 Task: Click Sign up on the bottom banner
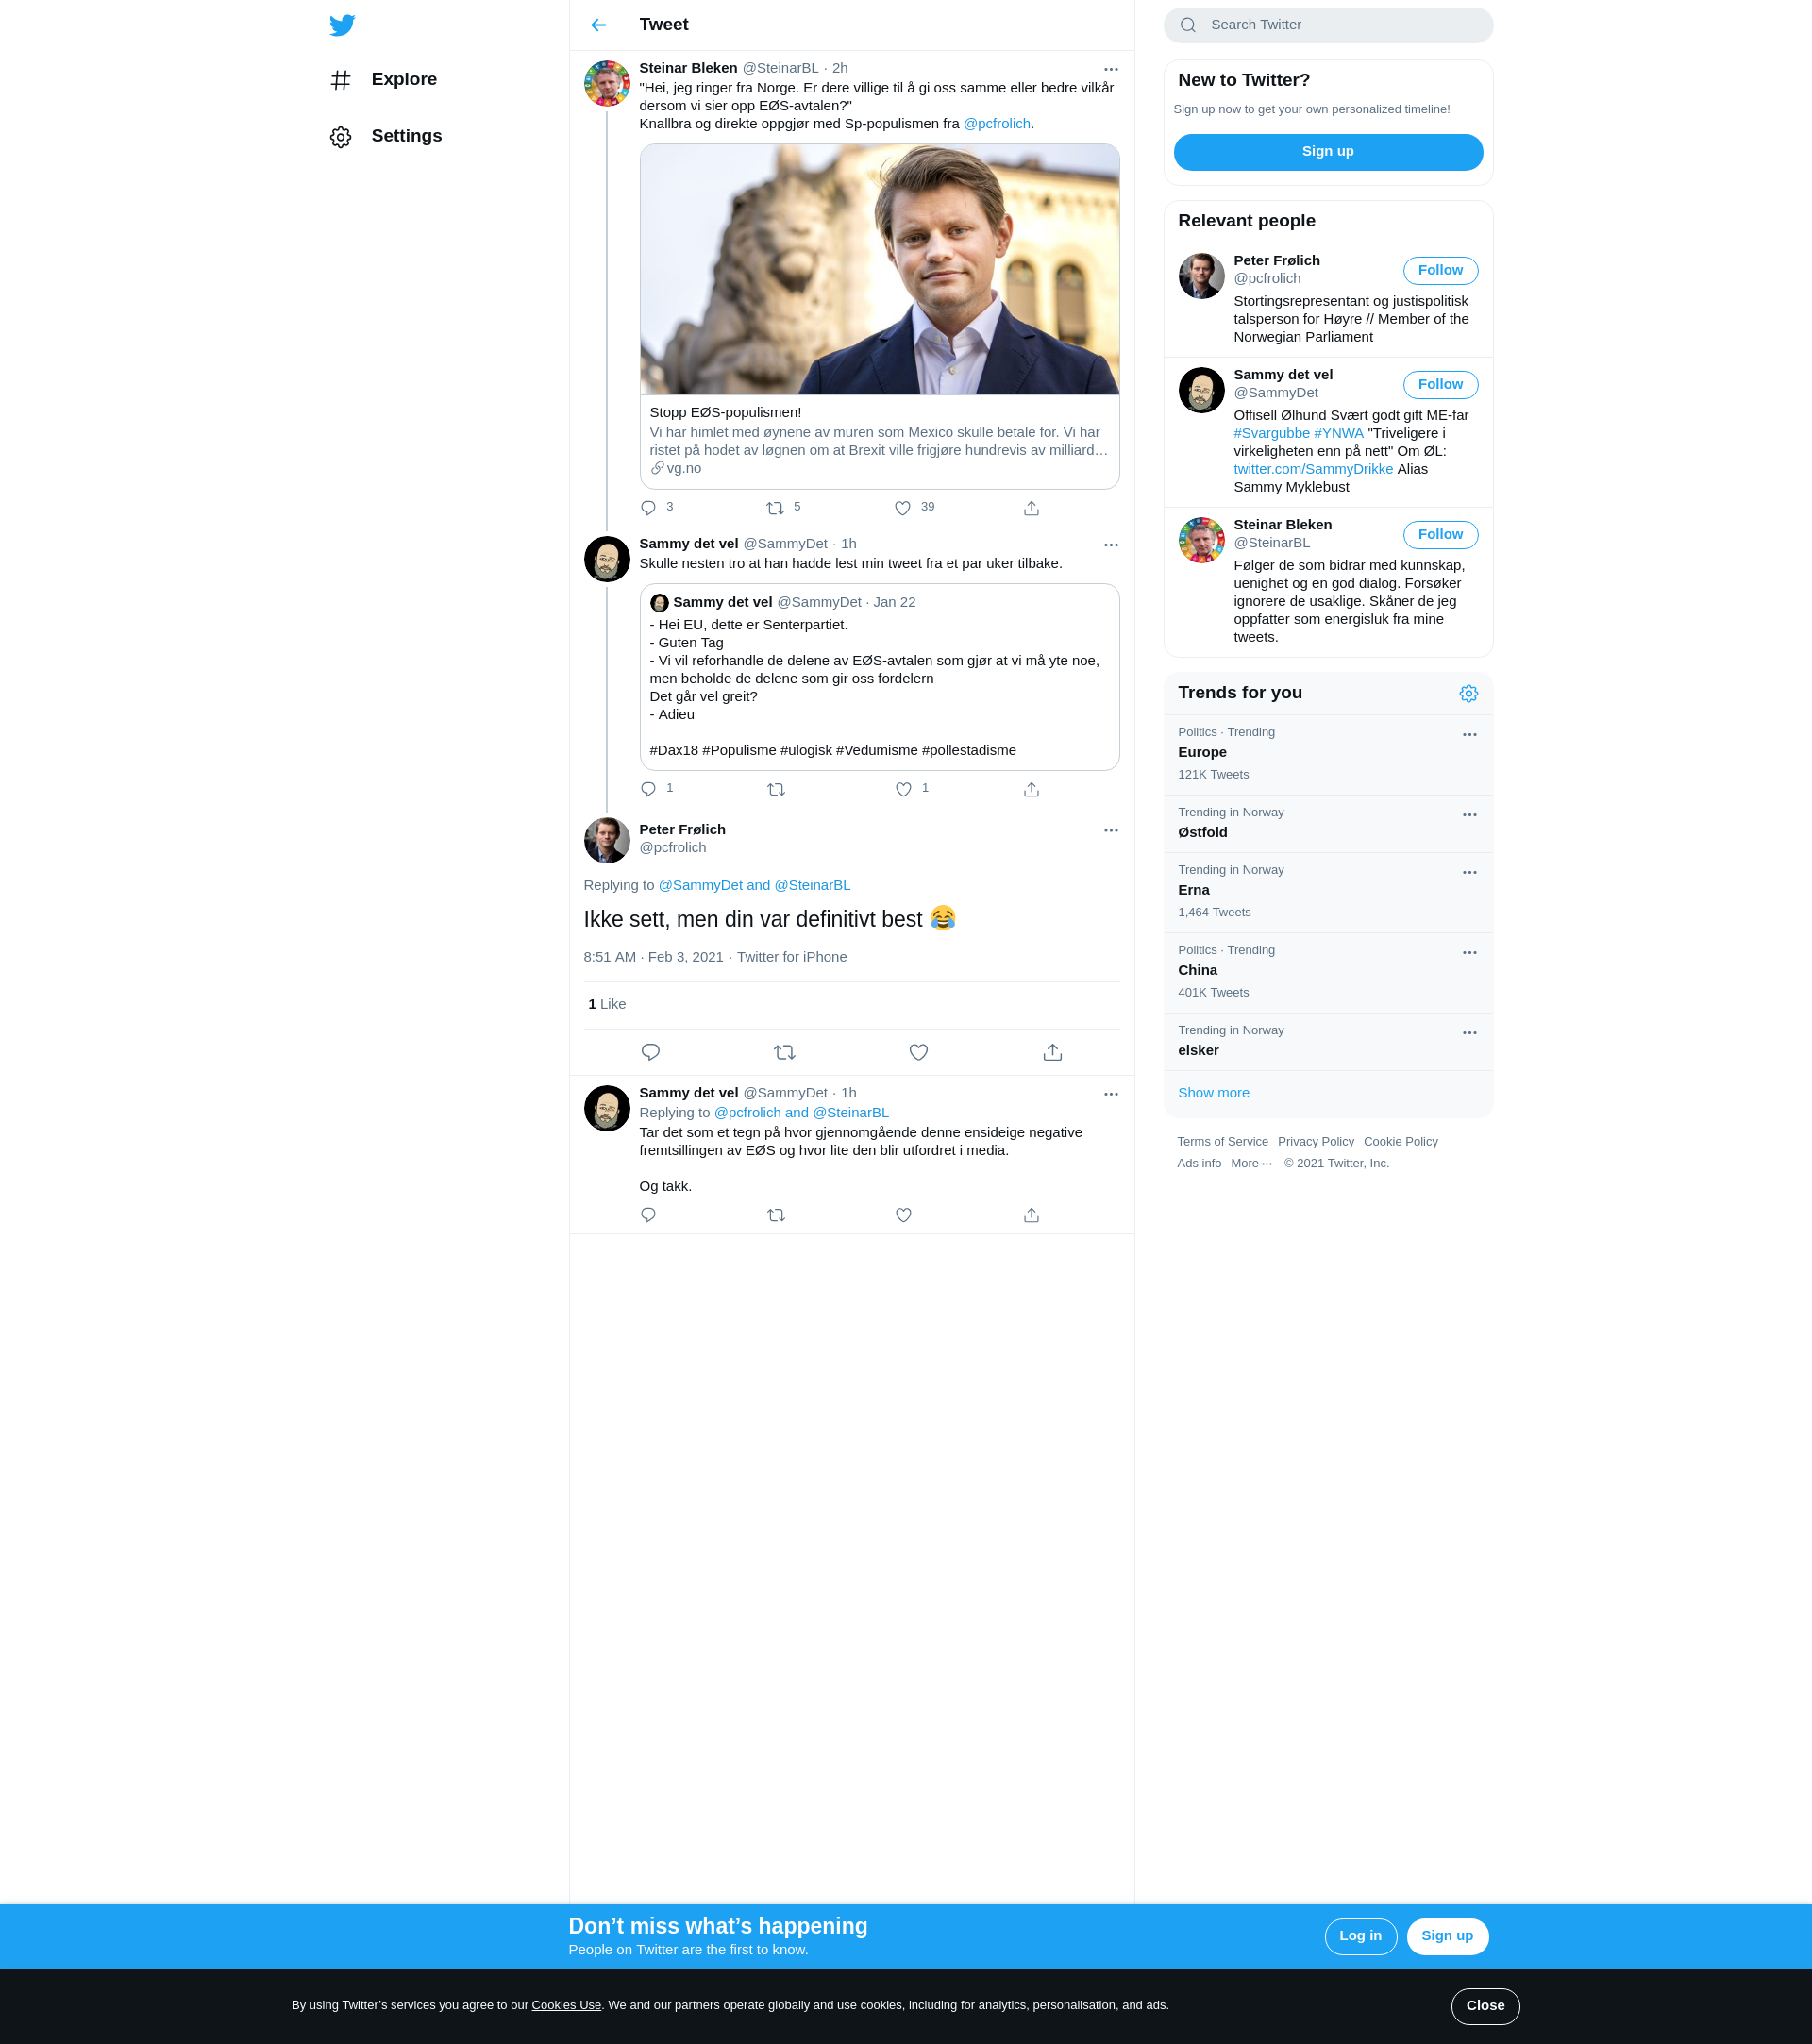[1447, 1936]
